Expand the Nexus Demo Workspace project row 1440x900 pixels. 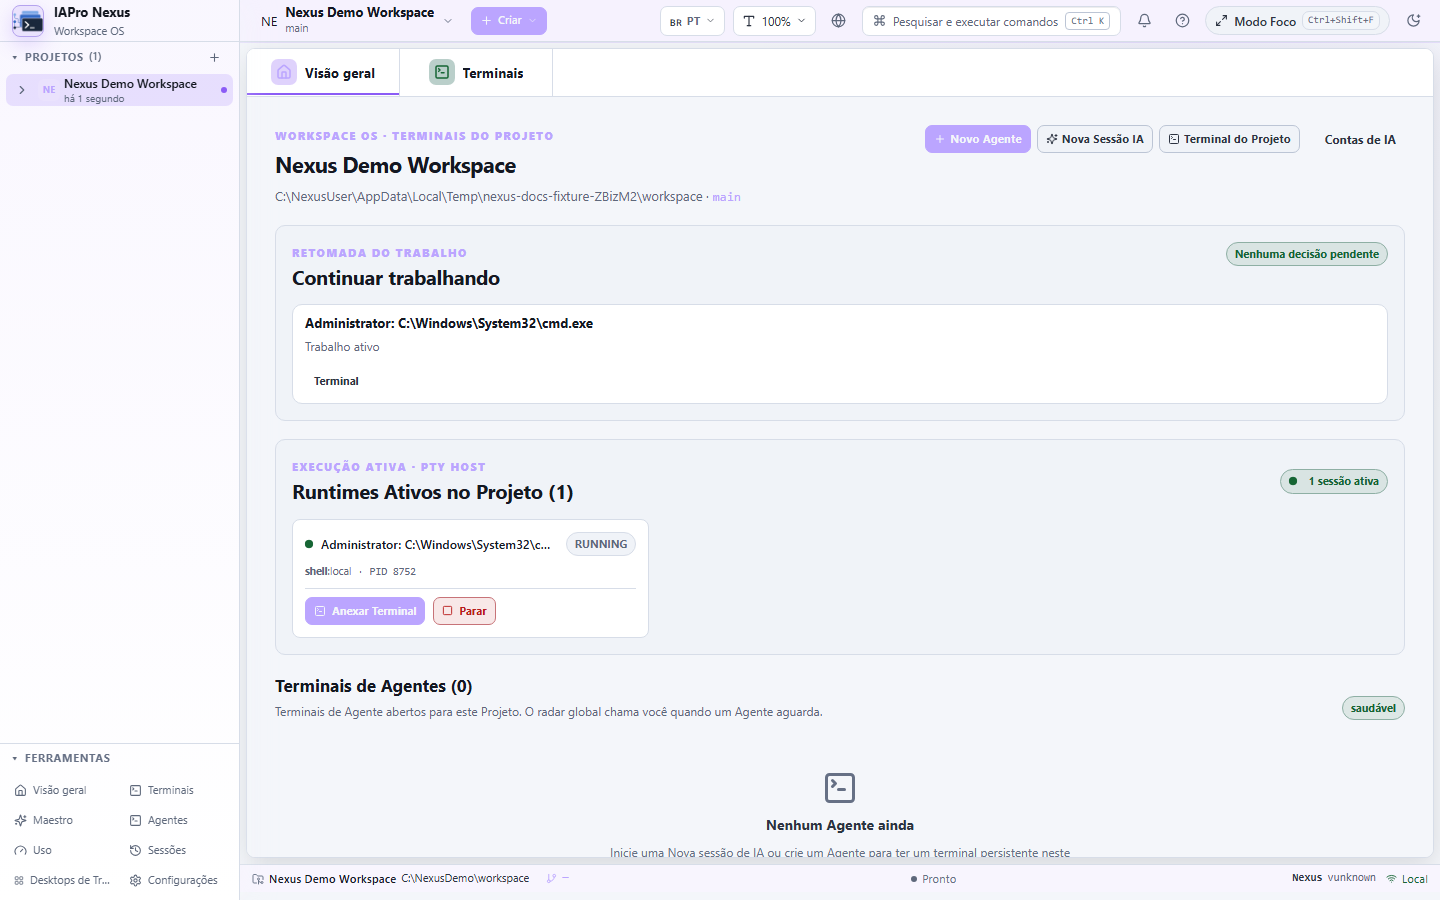[22, 90]
